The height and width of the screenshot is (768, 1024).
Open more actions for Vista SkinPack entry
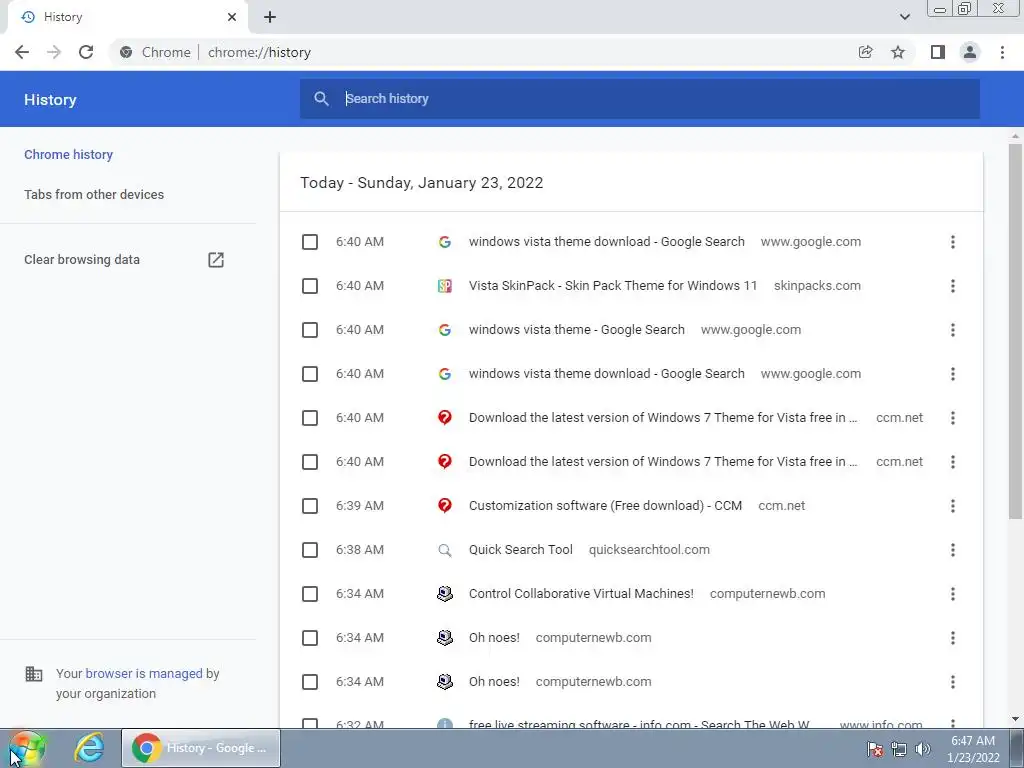[953, 286]
